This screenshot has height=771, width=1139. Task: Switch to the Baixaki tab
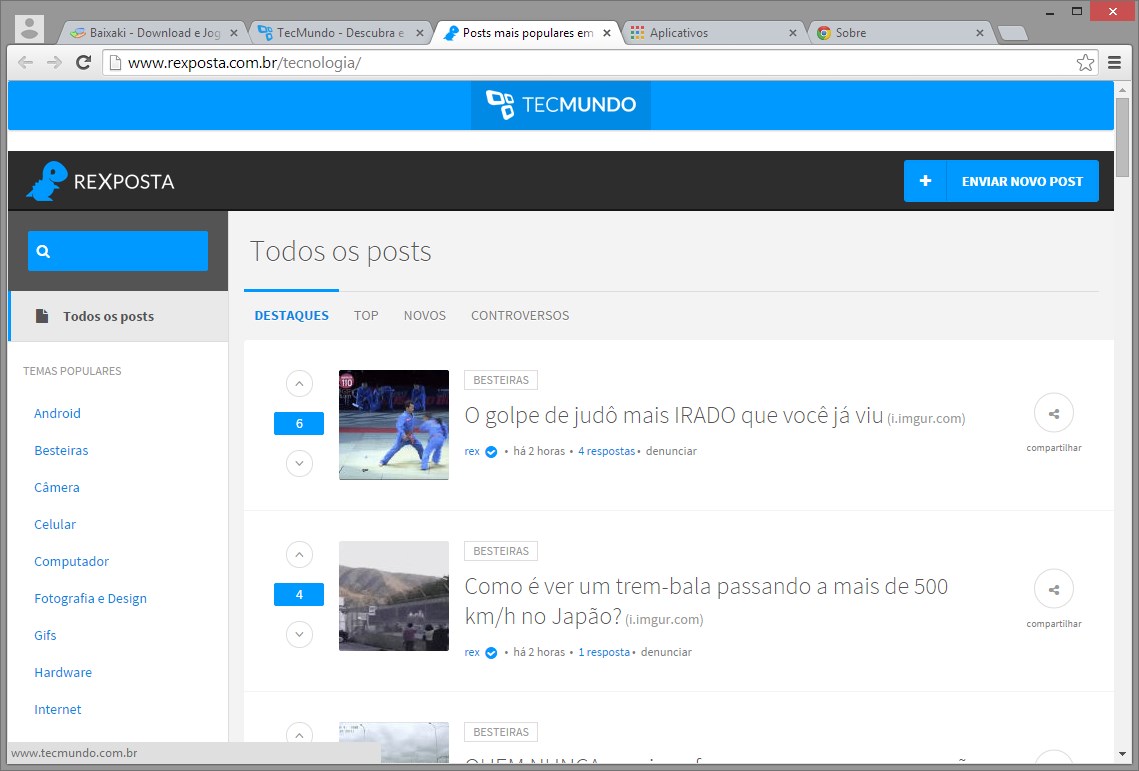pos(154,33)
